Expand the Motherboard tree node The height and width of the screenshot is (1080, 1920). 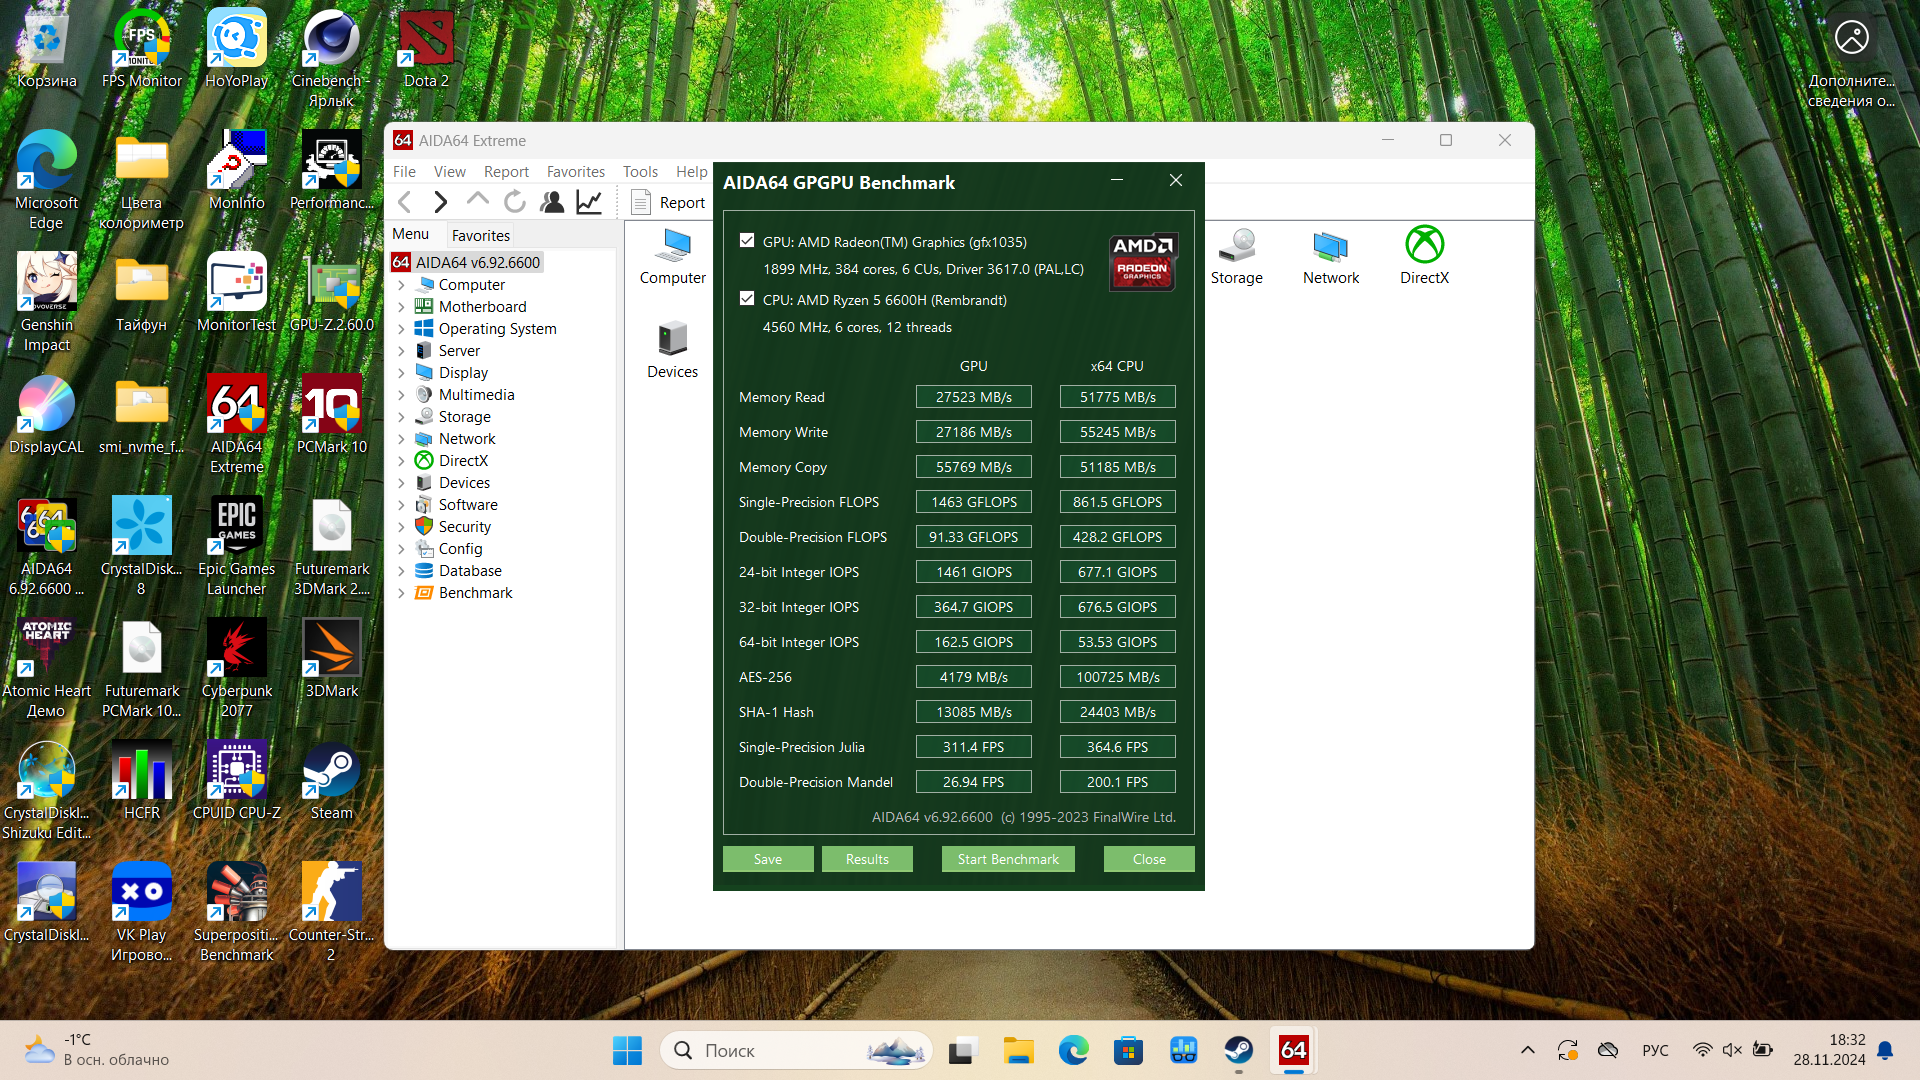[x=401, y=307]
